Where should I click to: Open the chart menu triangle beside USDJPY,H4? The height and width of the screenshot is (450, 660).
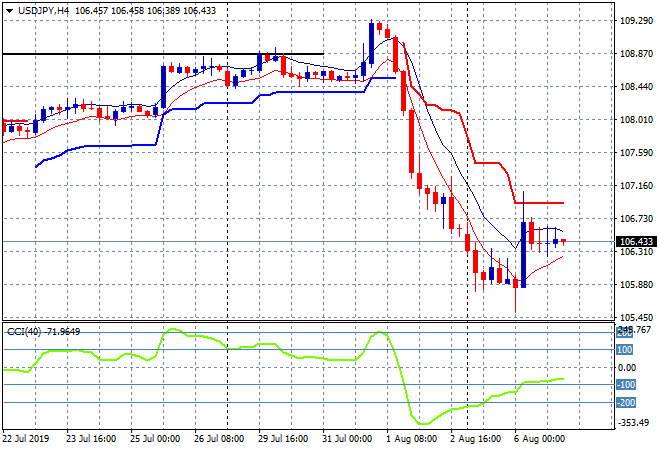coord(9,11)
